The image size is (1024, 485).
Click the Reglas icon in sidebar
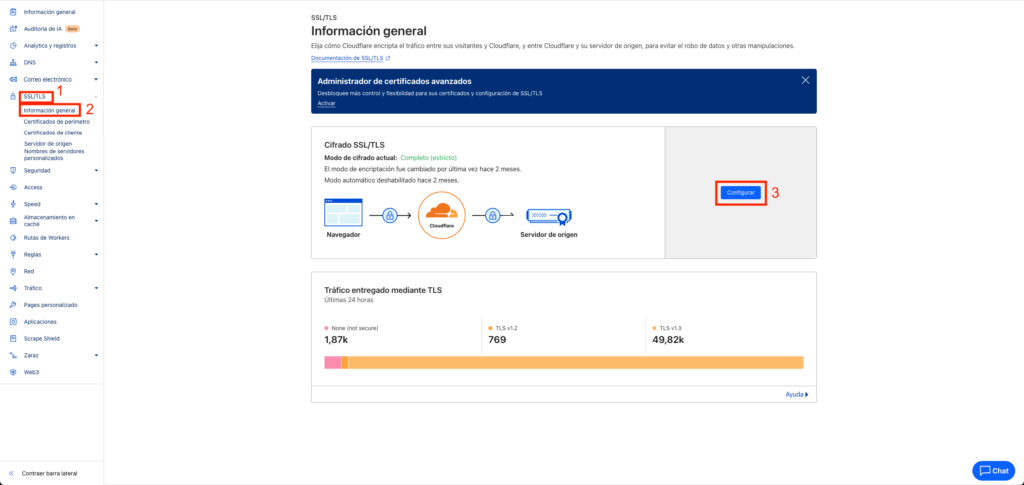(x=13, y=255)
